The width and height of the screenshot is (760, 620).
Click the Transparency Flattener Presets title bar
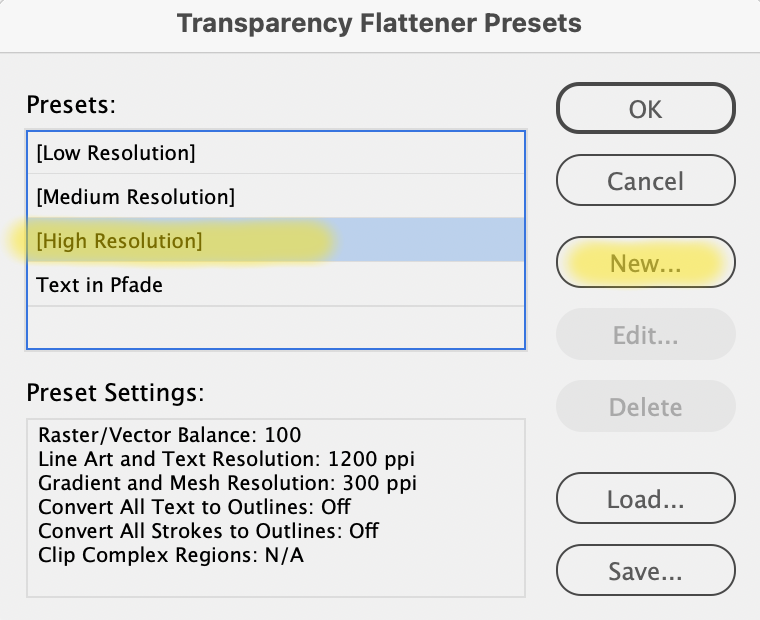click(380, 23)
